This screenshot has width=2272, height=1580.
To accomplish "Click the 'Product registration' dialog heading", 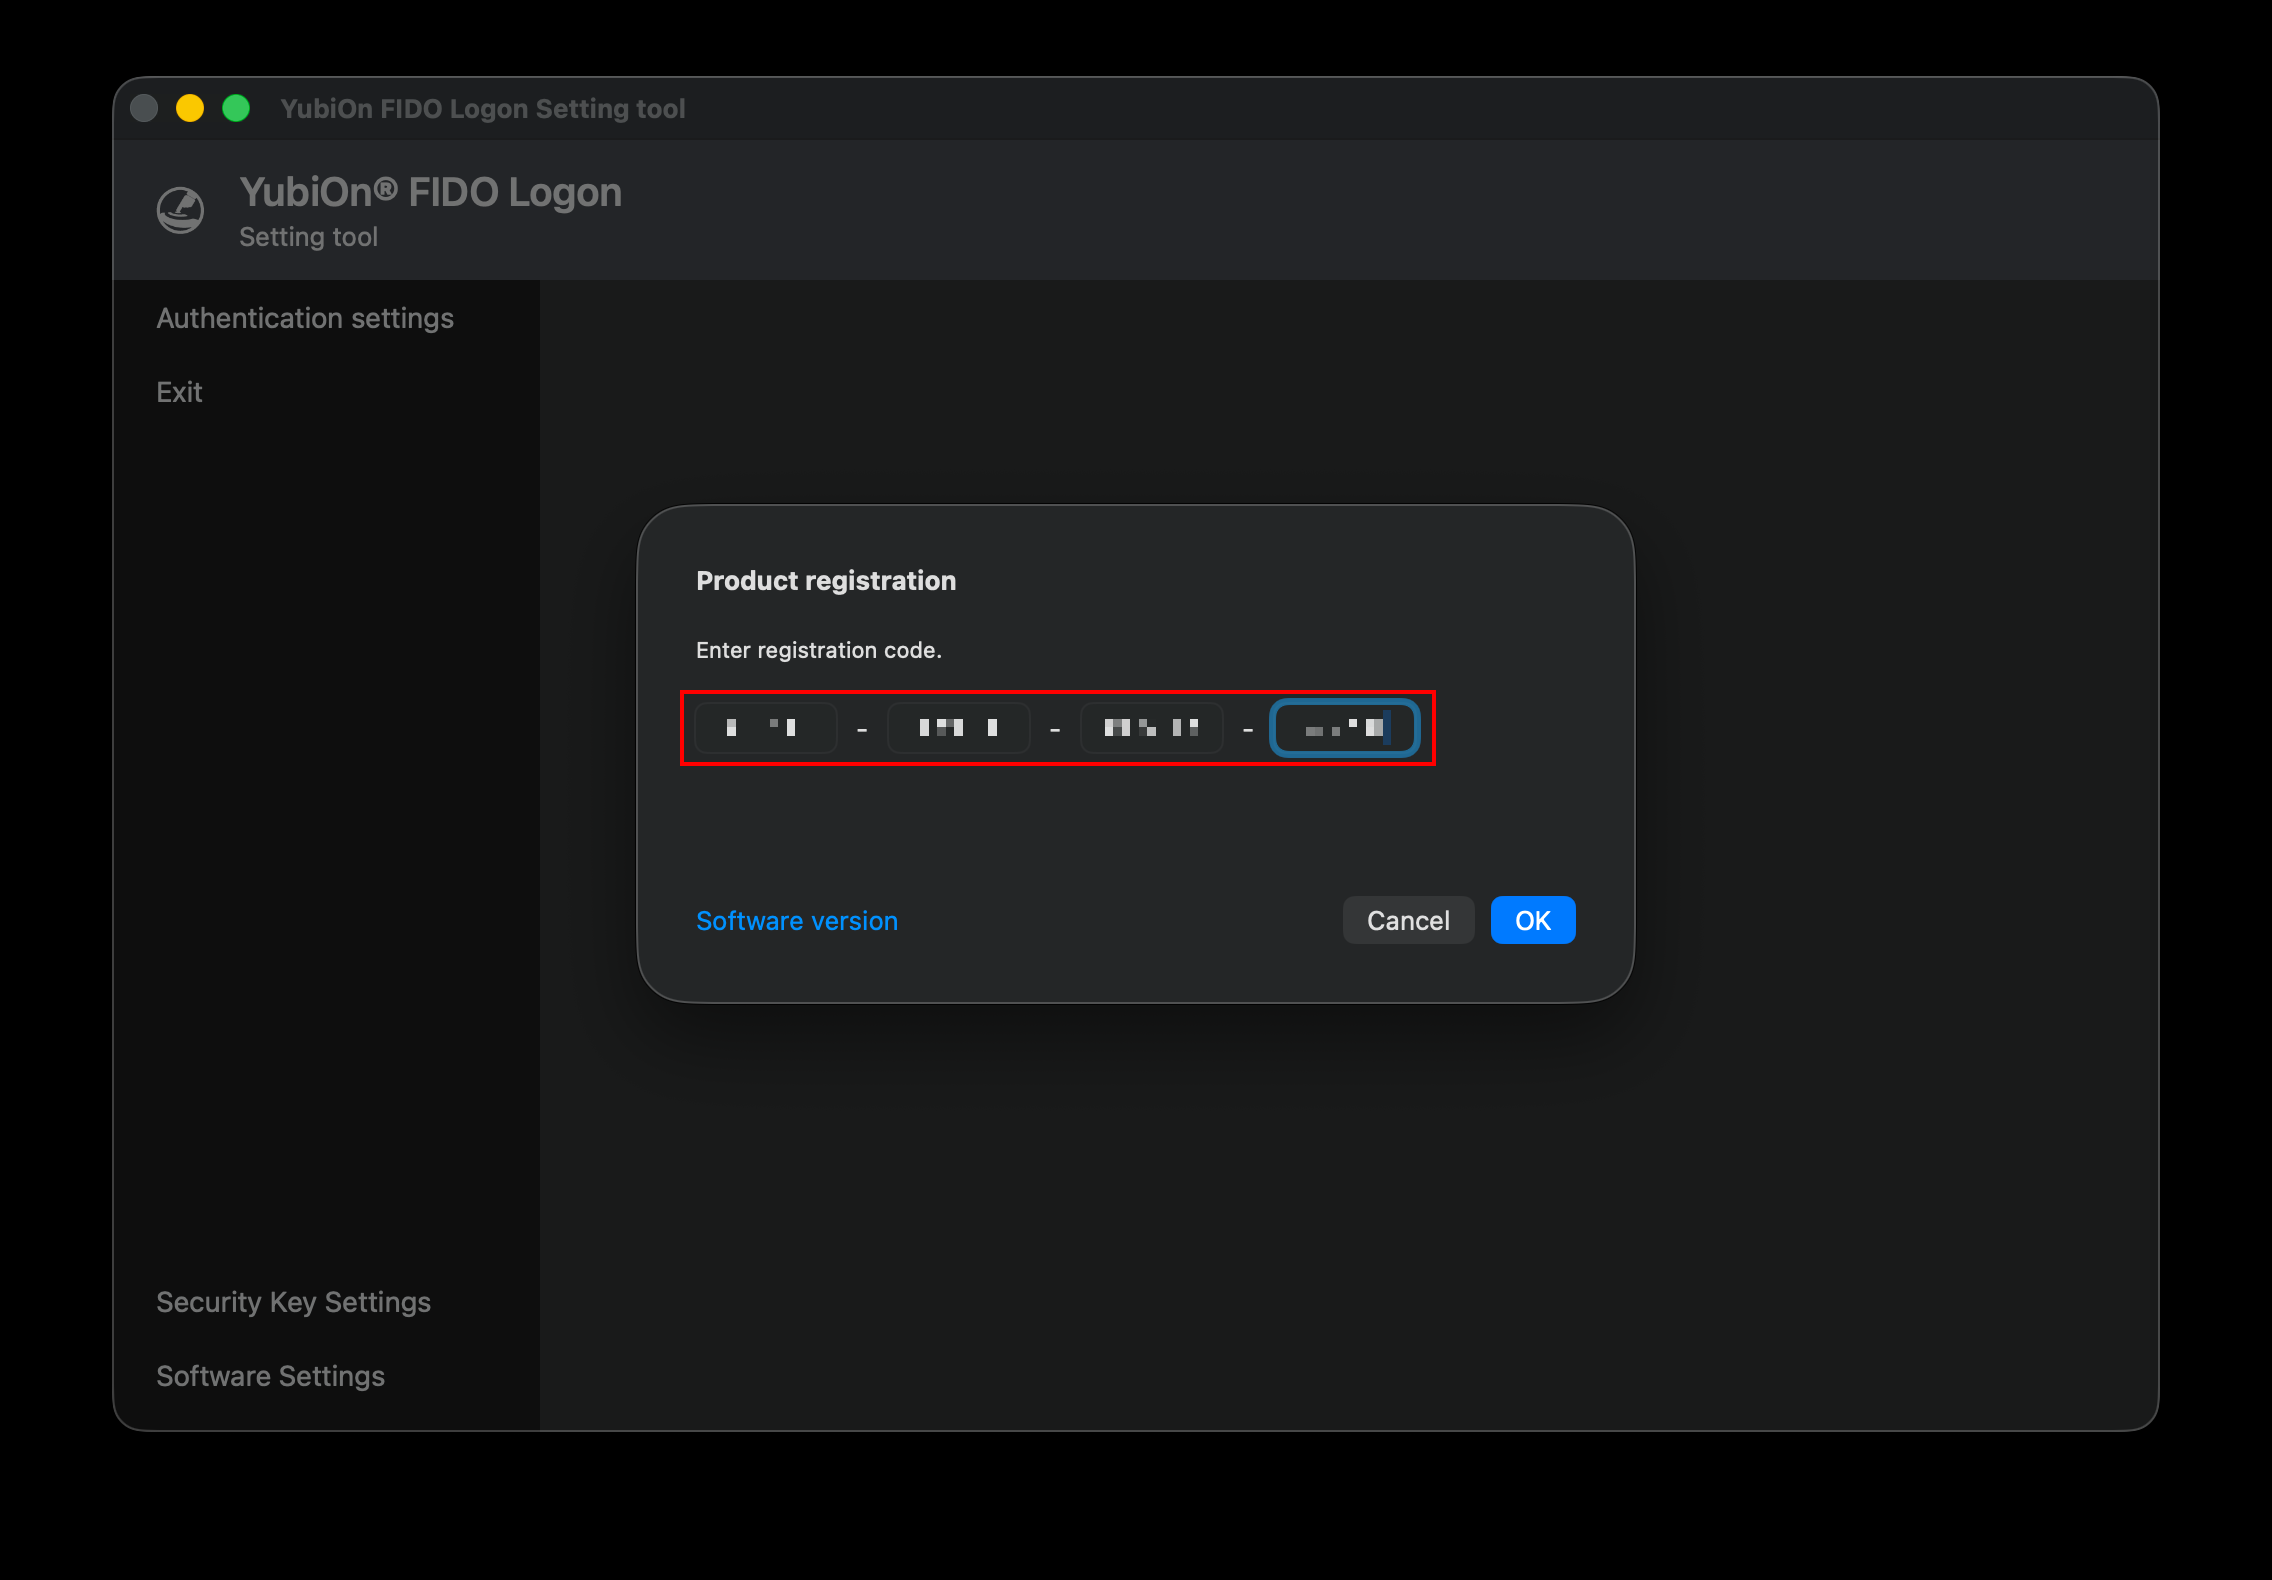I will click(826, 581).
